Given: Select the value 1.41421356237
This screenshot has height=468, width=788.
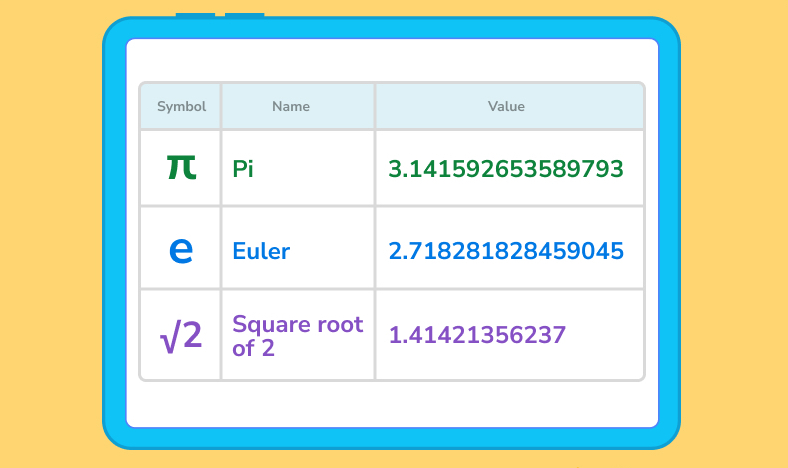Looking at the screenshot, I should click(x=477, y=335).
